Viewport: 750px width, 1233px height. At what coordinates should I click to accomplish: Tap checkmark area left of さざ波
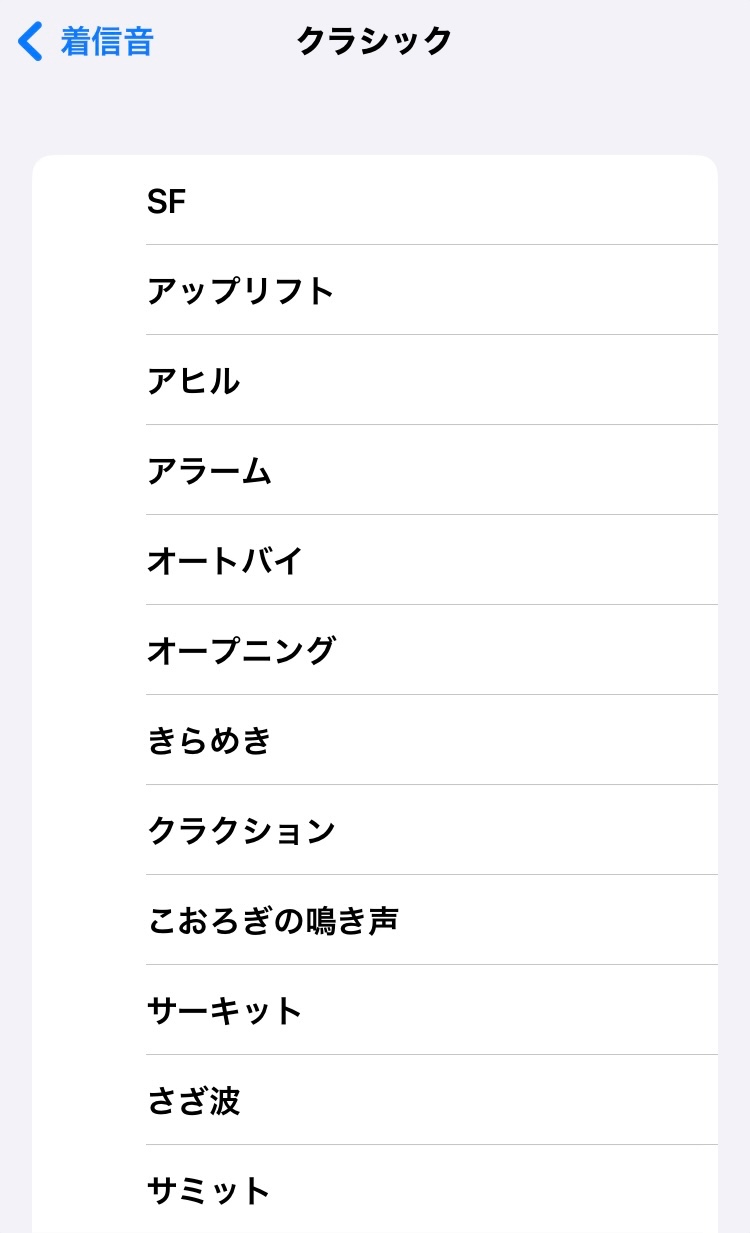pyautogui.click(x=90, y=1101)
